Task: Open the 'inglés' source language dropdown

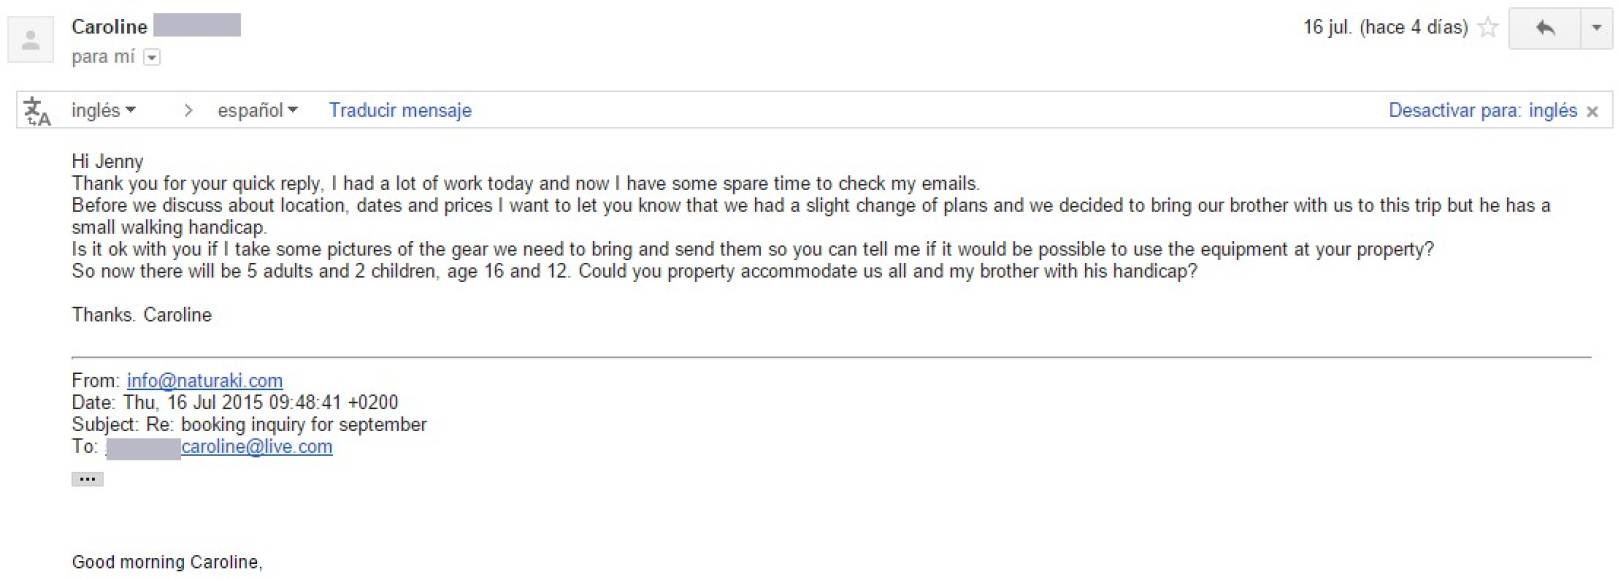Action: (103, 110)
